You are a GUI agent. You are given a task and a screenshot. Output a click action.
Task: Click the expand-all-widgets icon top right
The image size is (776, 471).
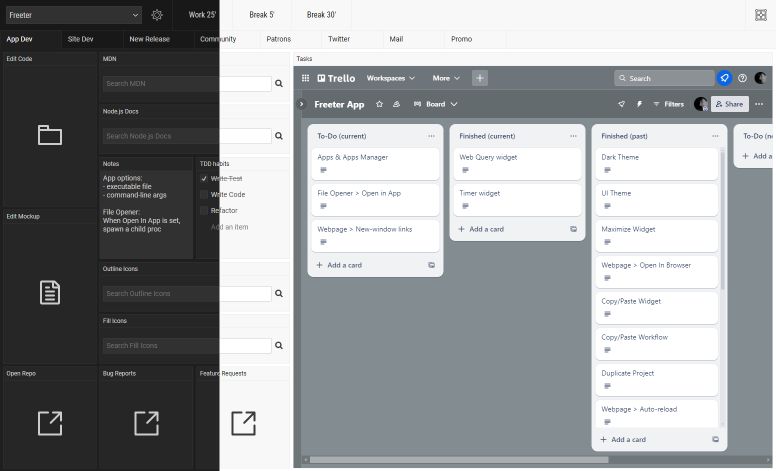coord(761,15)
